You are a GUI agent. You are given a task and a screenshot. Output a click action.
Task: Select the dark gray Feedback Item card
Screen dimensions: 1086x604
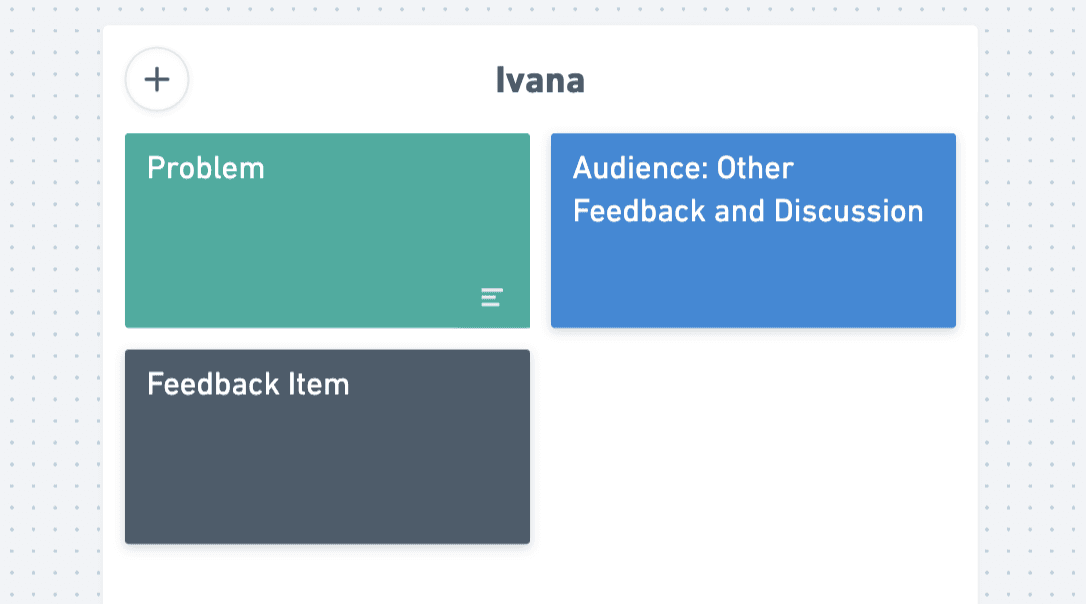click(327, 447)
